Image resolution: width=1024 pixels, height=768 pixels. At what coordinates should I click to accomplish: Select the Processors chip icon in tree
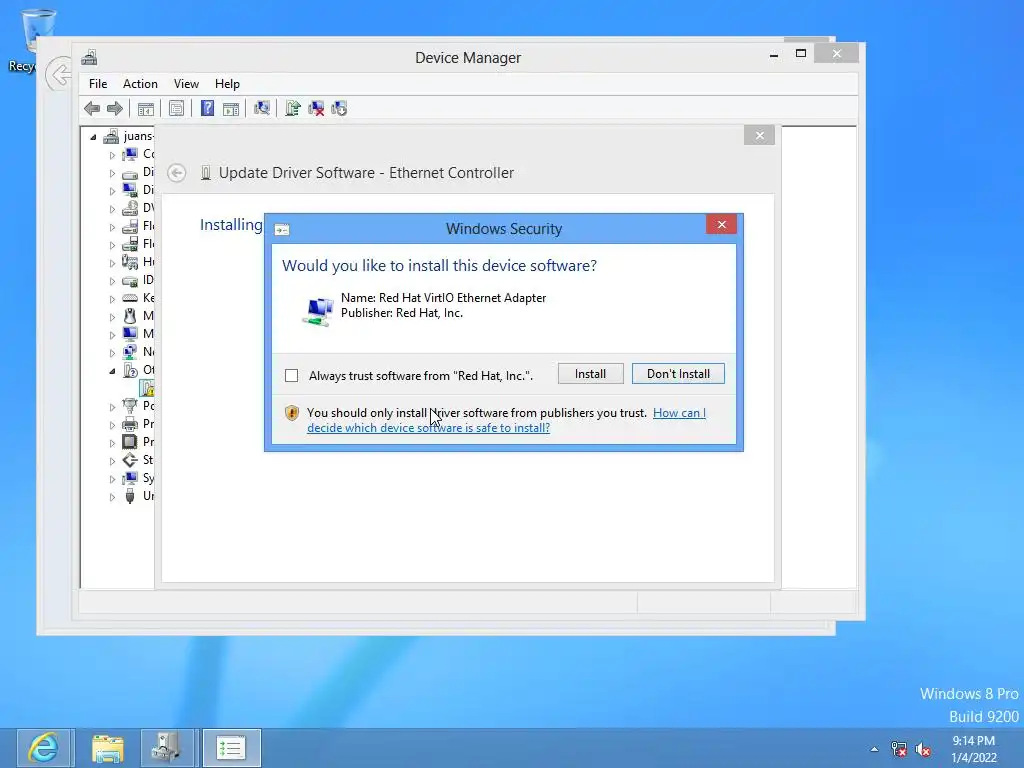coord(130,442)
